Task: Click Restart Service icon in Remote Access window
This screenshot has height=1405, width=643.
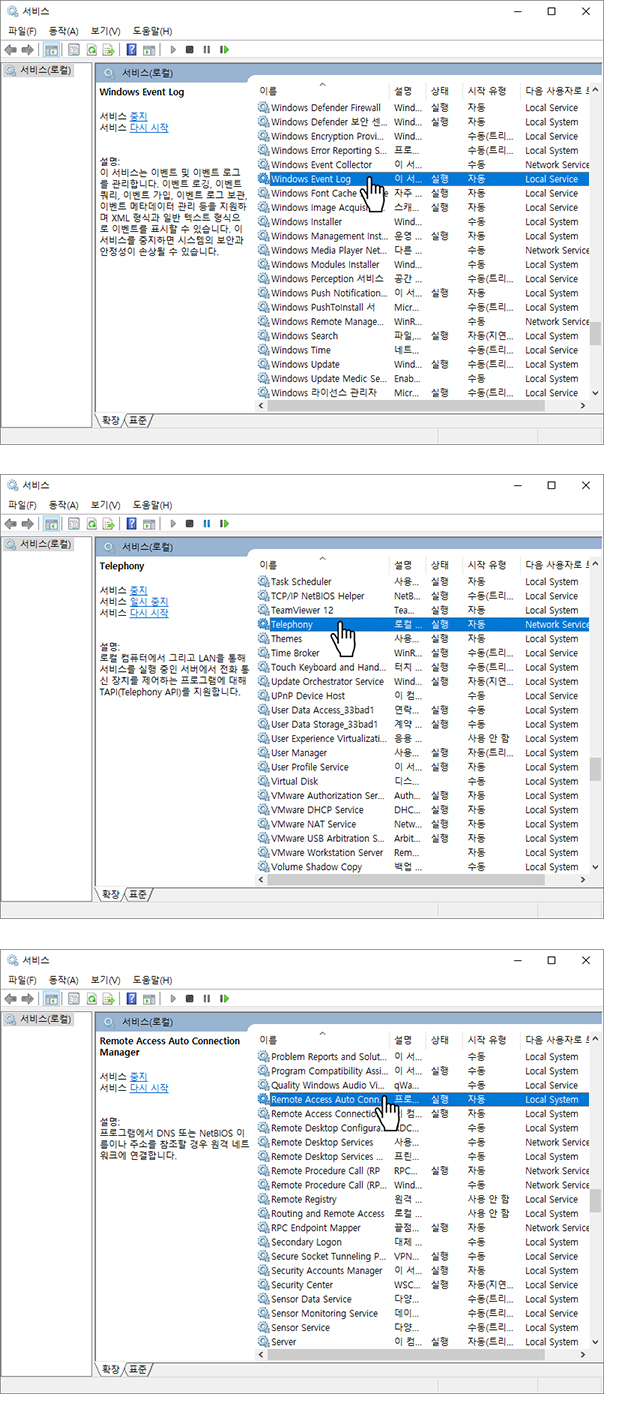Action: (224, 998)
